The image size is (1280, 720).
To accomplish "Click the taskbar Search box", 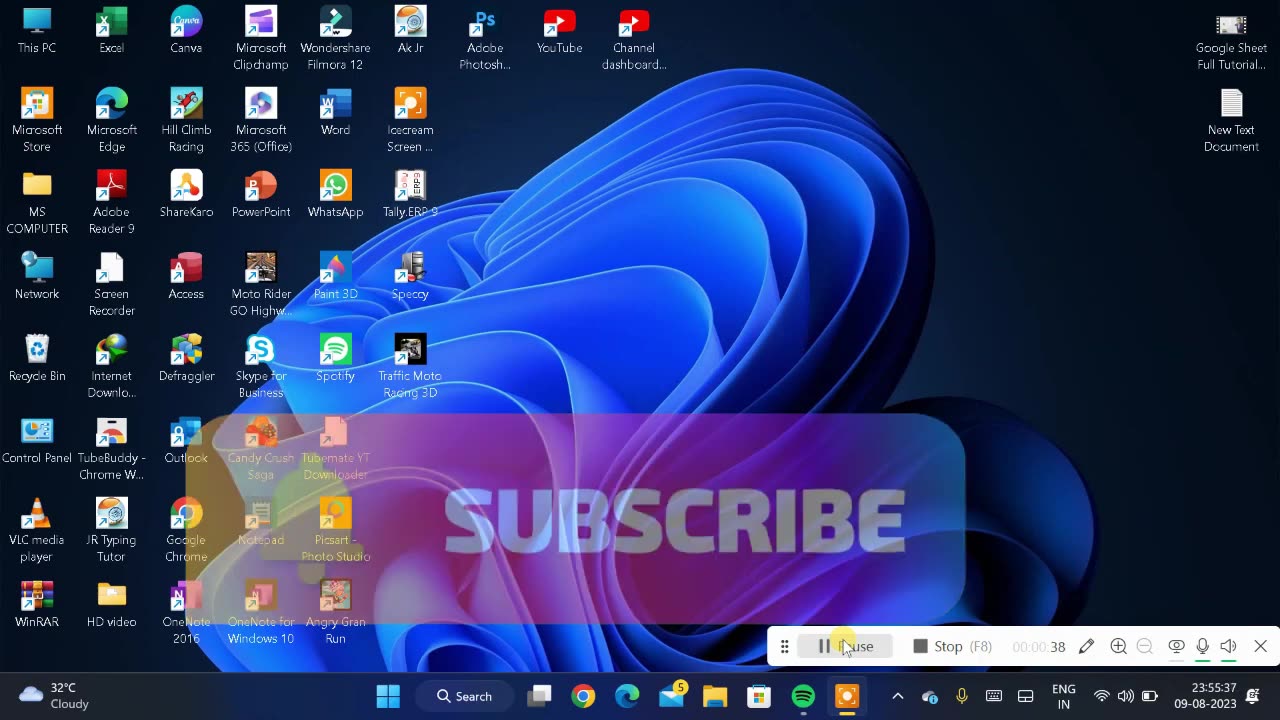I will coord(464,696).
